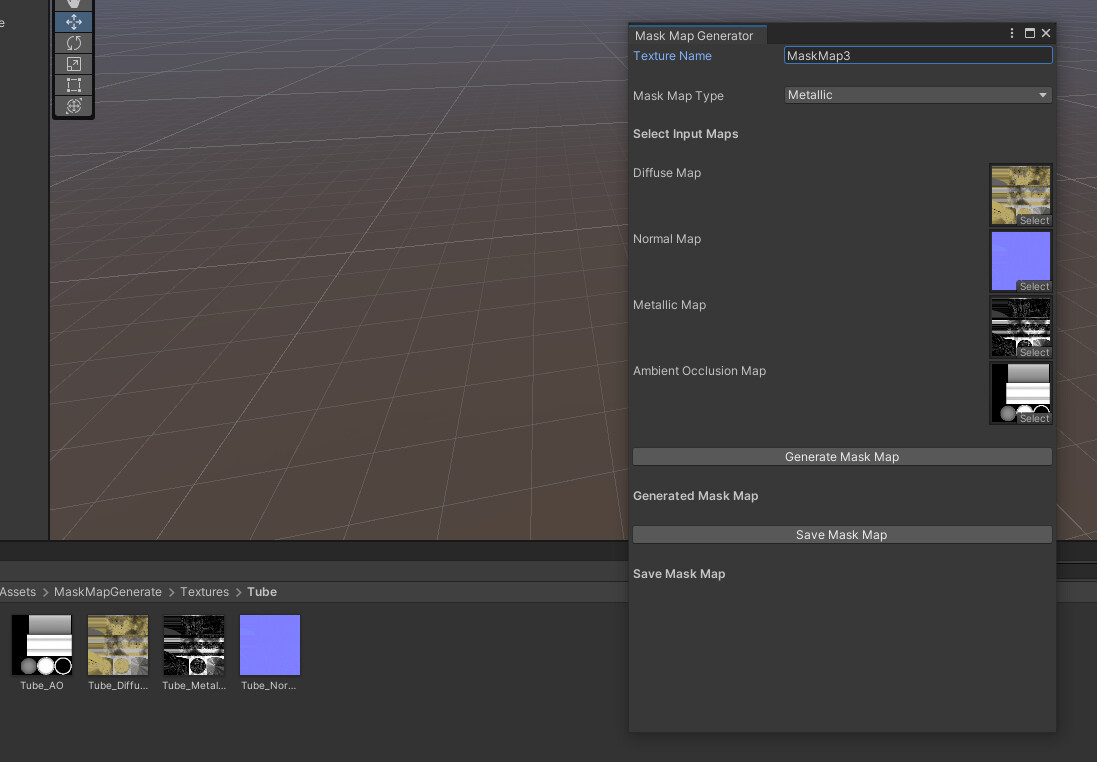Switch to the Mask Map Generator tab
The height and width of the screenshot is (762, 1097).
(x=694, y=36)
